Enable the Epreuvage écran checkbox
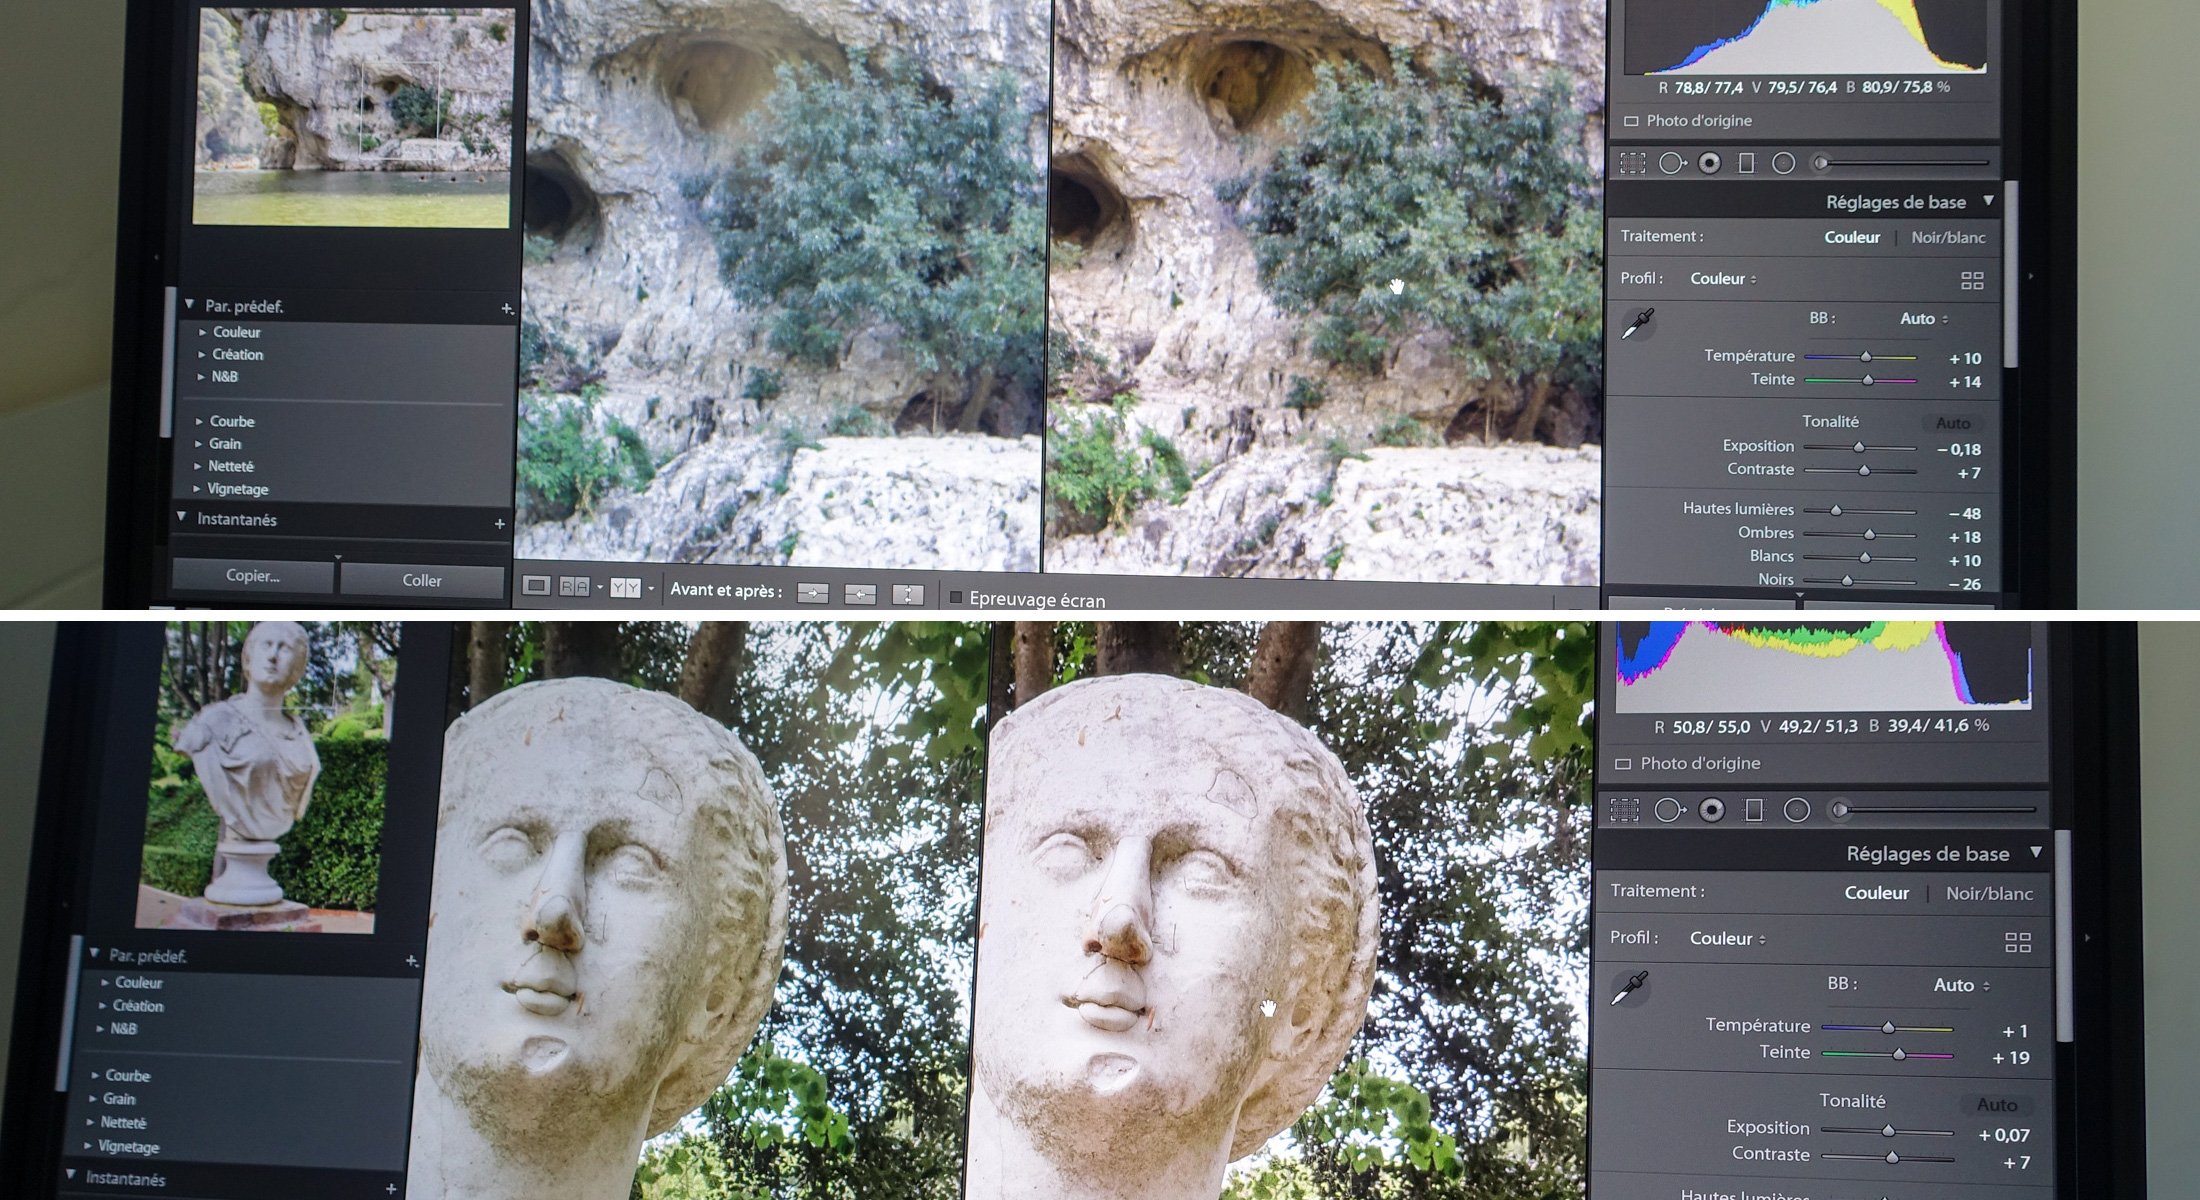Screen dimensions: 2200x1200 click(x=956, y=597)
